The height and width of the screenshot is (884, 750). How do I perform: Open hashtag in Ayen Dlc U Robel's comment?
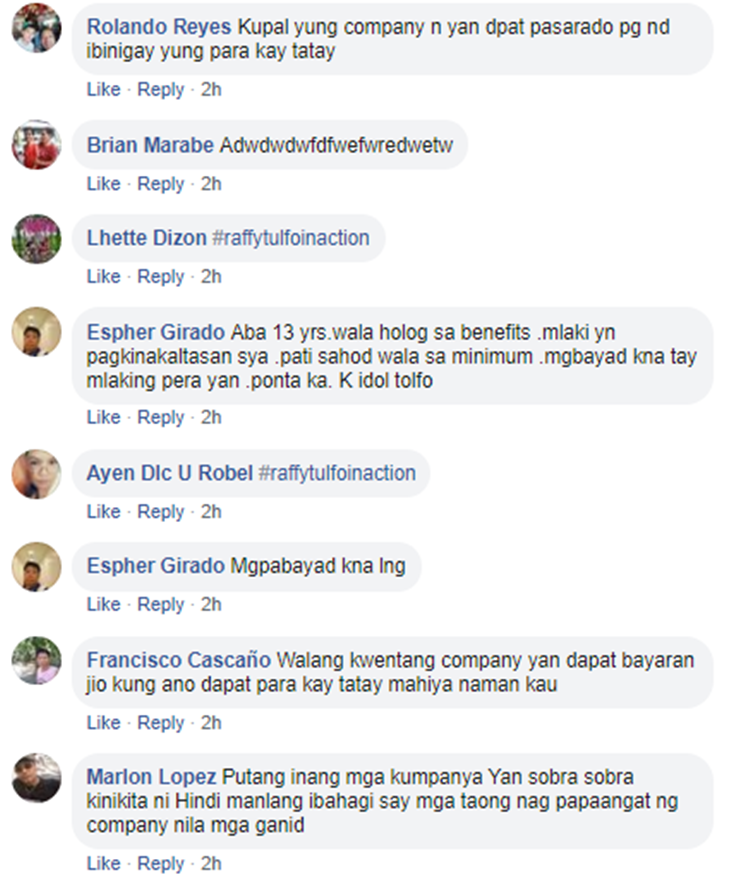coord(337,473)
